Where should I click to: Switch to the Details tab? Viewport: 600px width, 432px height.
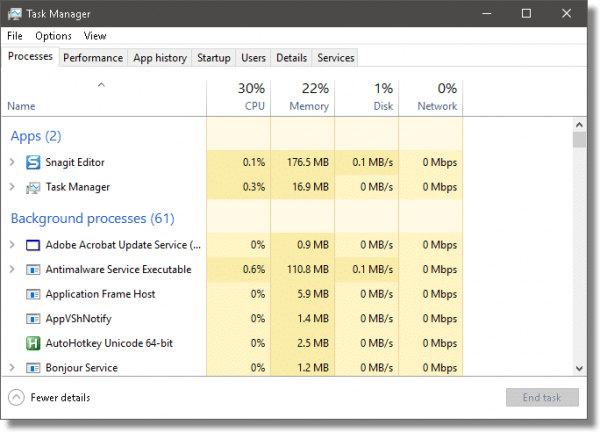pyautogui.click(x=291, y=58)
